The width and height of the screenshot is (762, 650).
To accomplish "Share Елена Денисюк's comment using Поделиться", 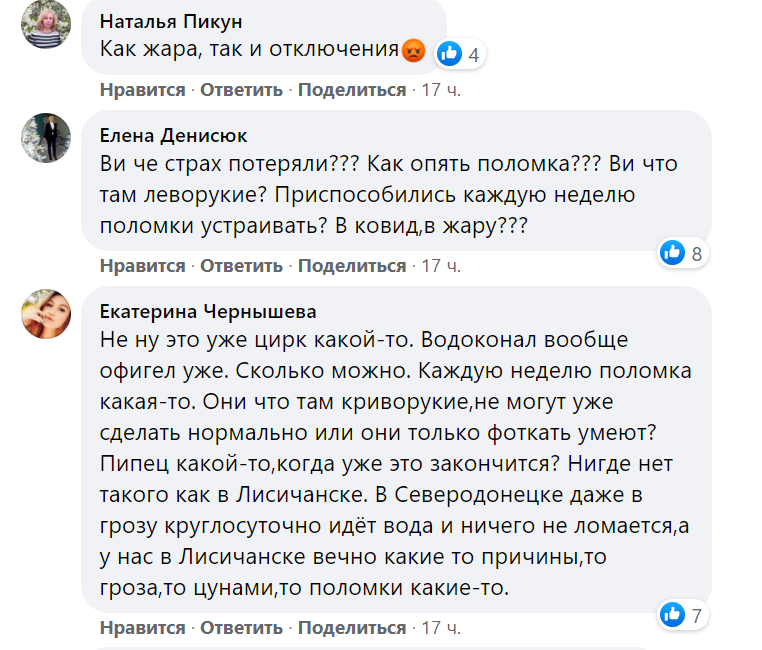I will coord(352,266).
